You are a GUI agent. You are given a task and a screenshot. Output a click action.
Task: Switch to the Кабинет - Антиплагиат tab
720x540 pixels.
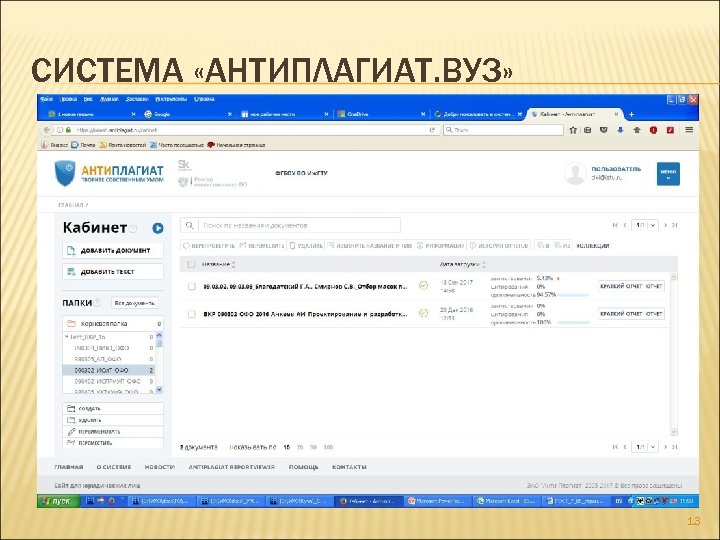[574, 114]
